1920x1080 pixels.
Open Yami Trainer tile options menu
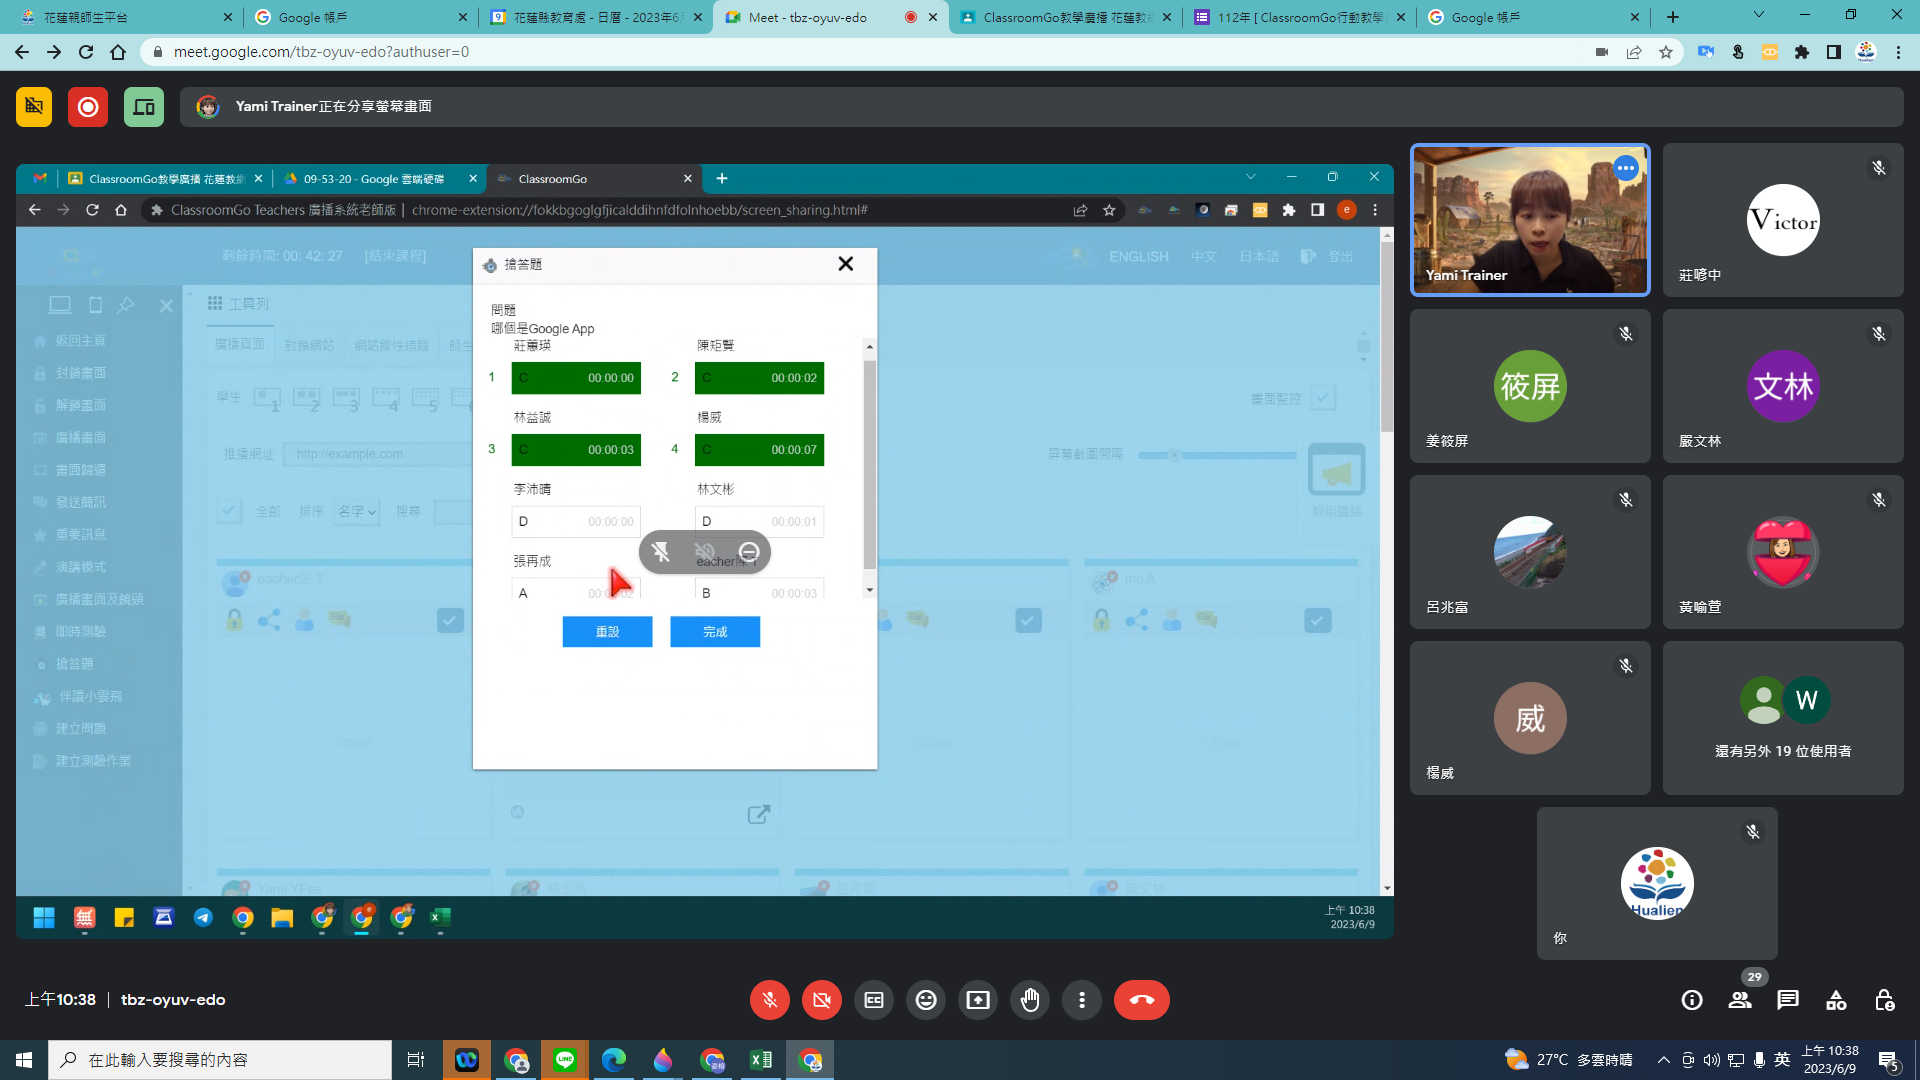[1626, 168]
